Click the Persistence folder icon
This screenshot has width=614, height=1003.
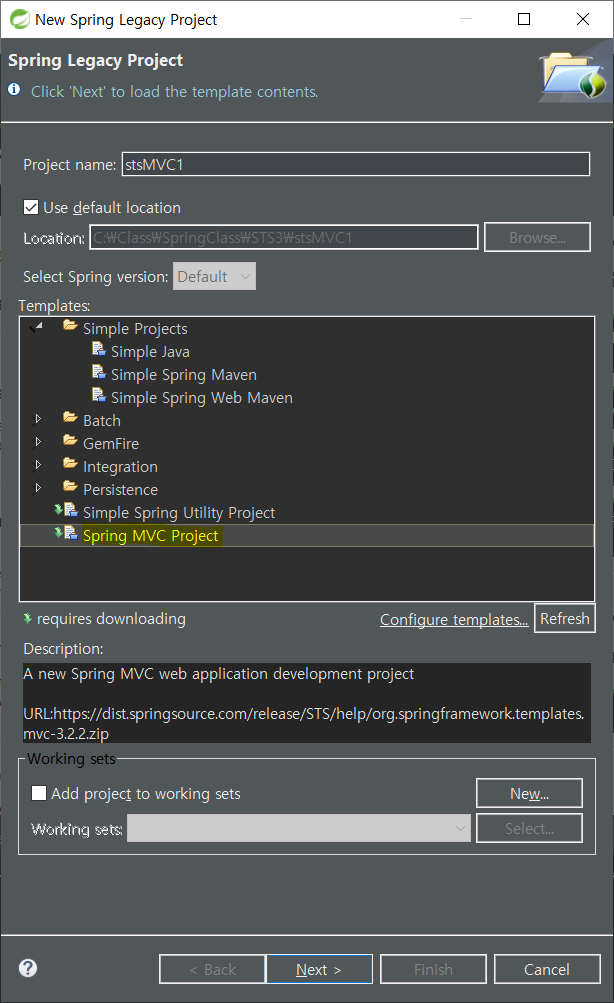point(70,487)
